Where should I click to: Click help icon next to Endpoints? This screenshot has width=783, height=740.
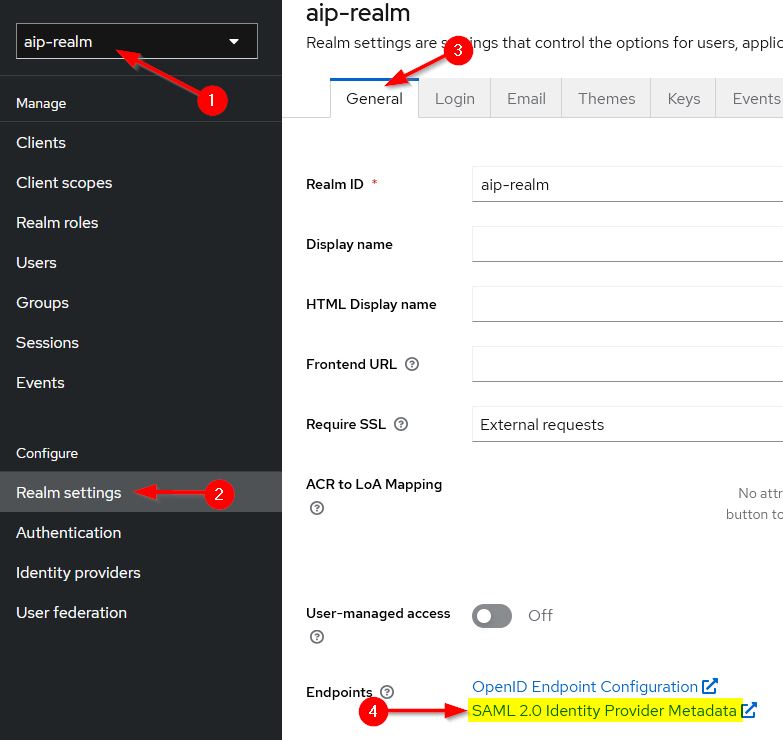(x=387, y=692)
